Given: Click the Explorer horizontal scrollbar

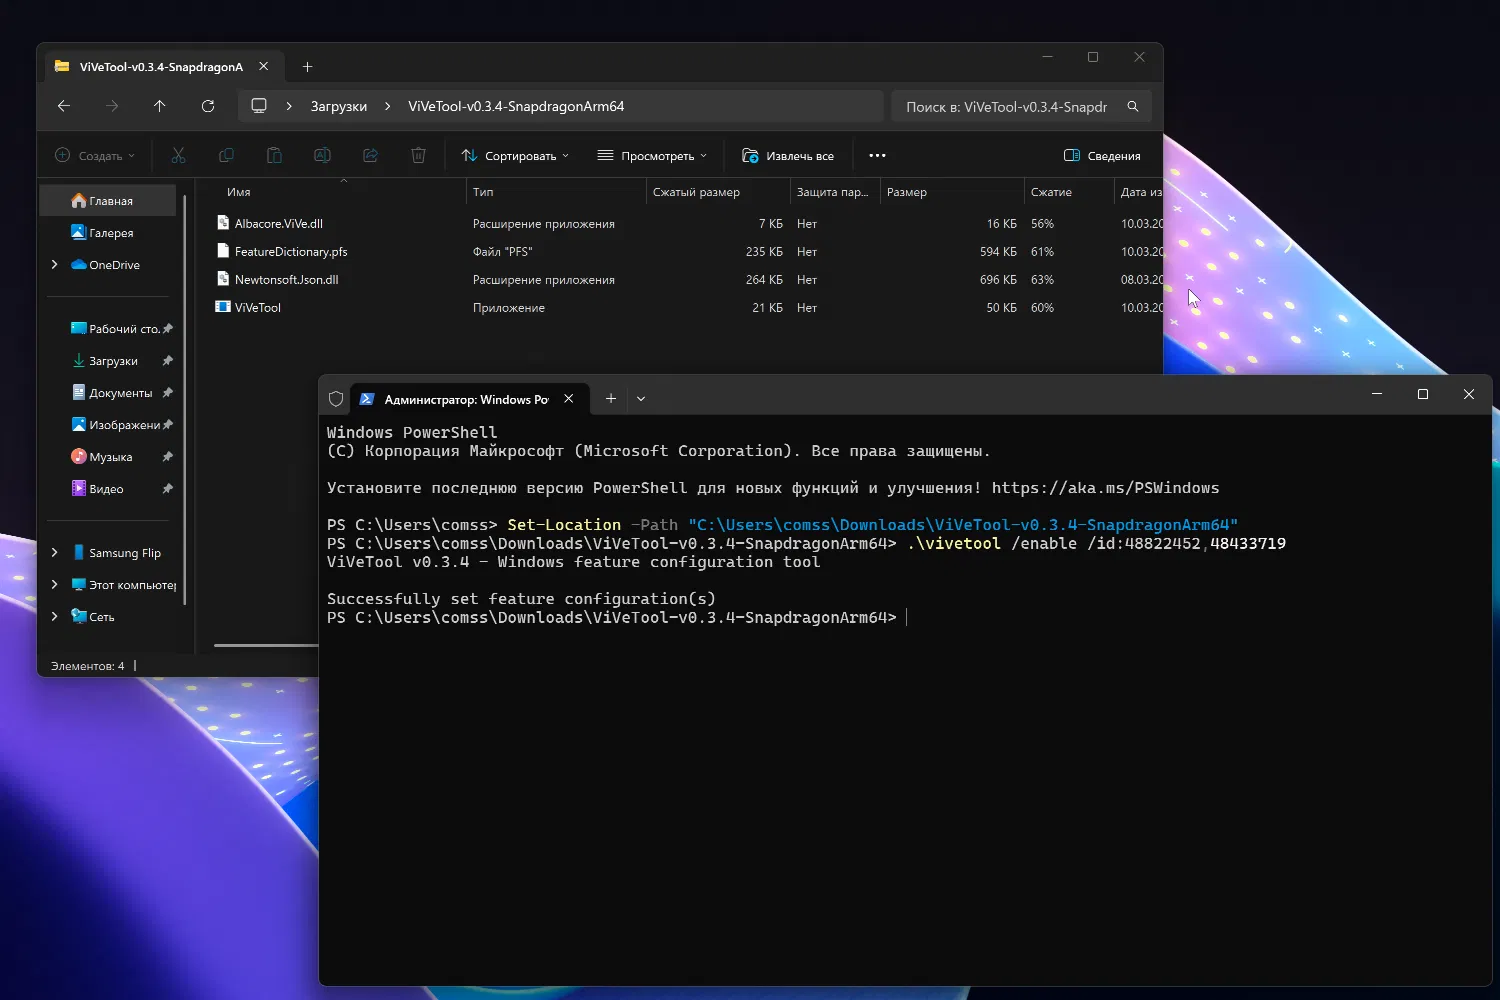Looking at the screenshot, I should click(265, 645).
